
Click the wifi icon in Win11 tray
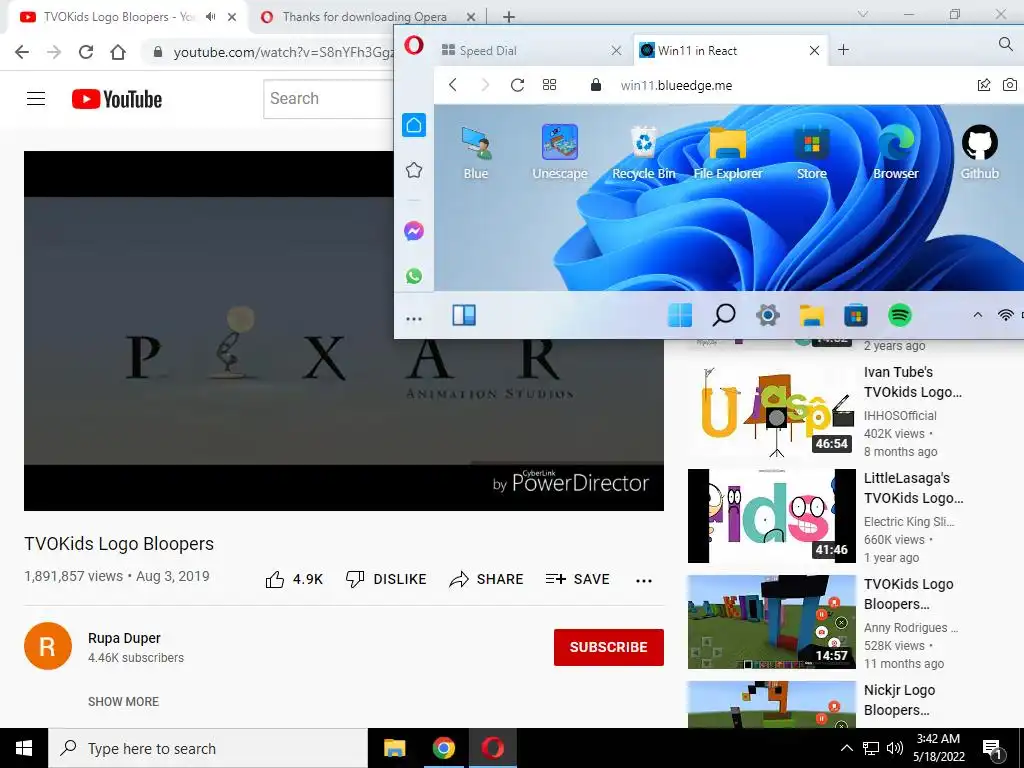tap(1006, 315)
